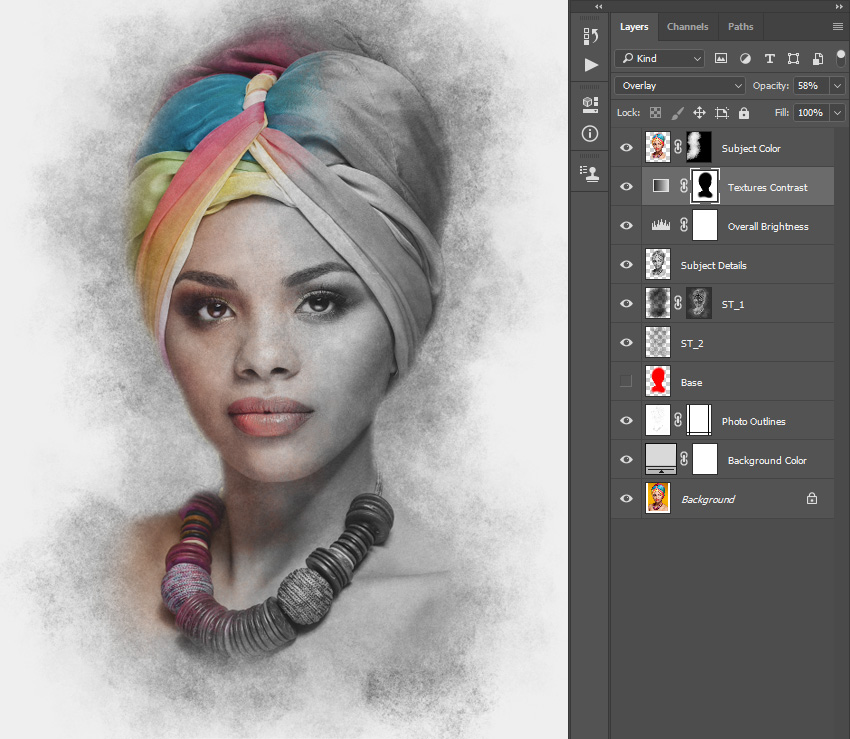This screenshot has height=739, width=850.
Task: Filter layers by adjustment layers icon
Action: point(745,59)
